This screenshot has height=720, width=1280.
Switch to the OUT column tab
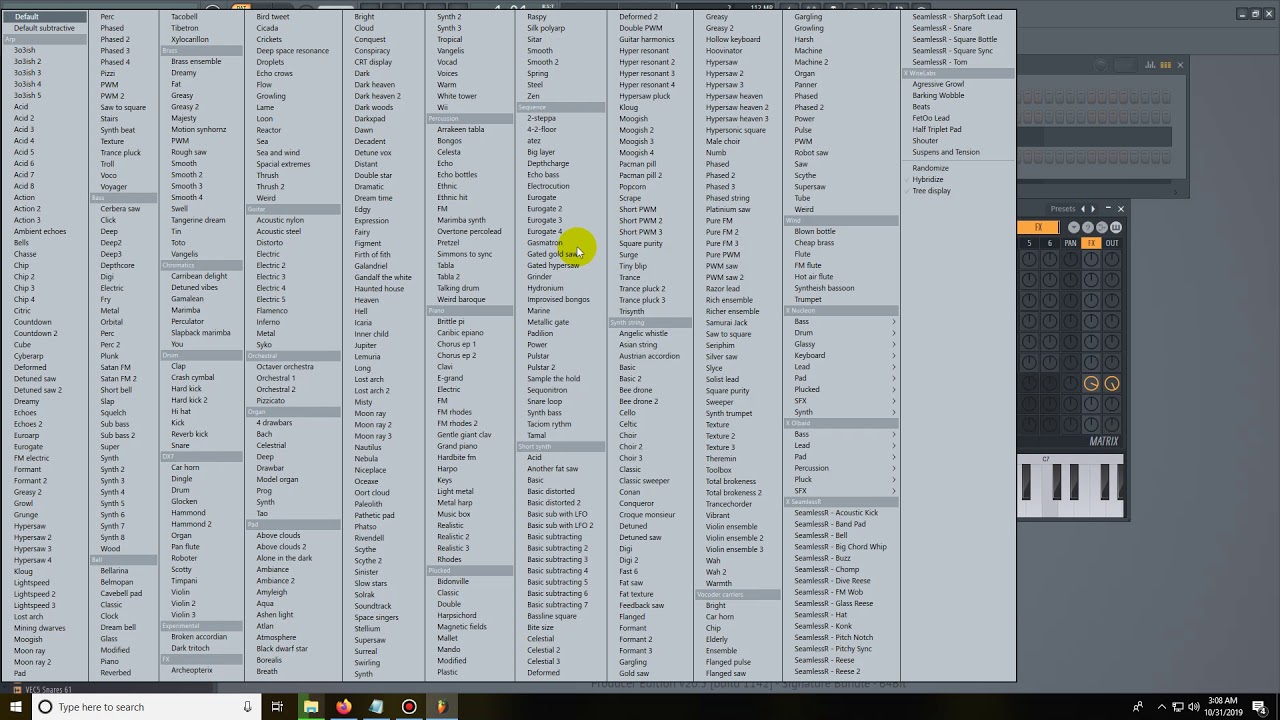coord(1112,243)
